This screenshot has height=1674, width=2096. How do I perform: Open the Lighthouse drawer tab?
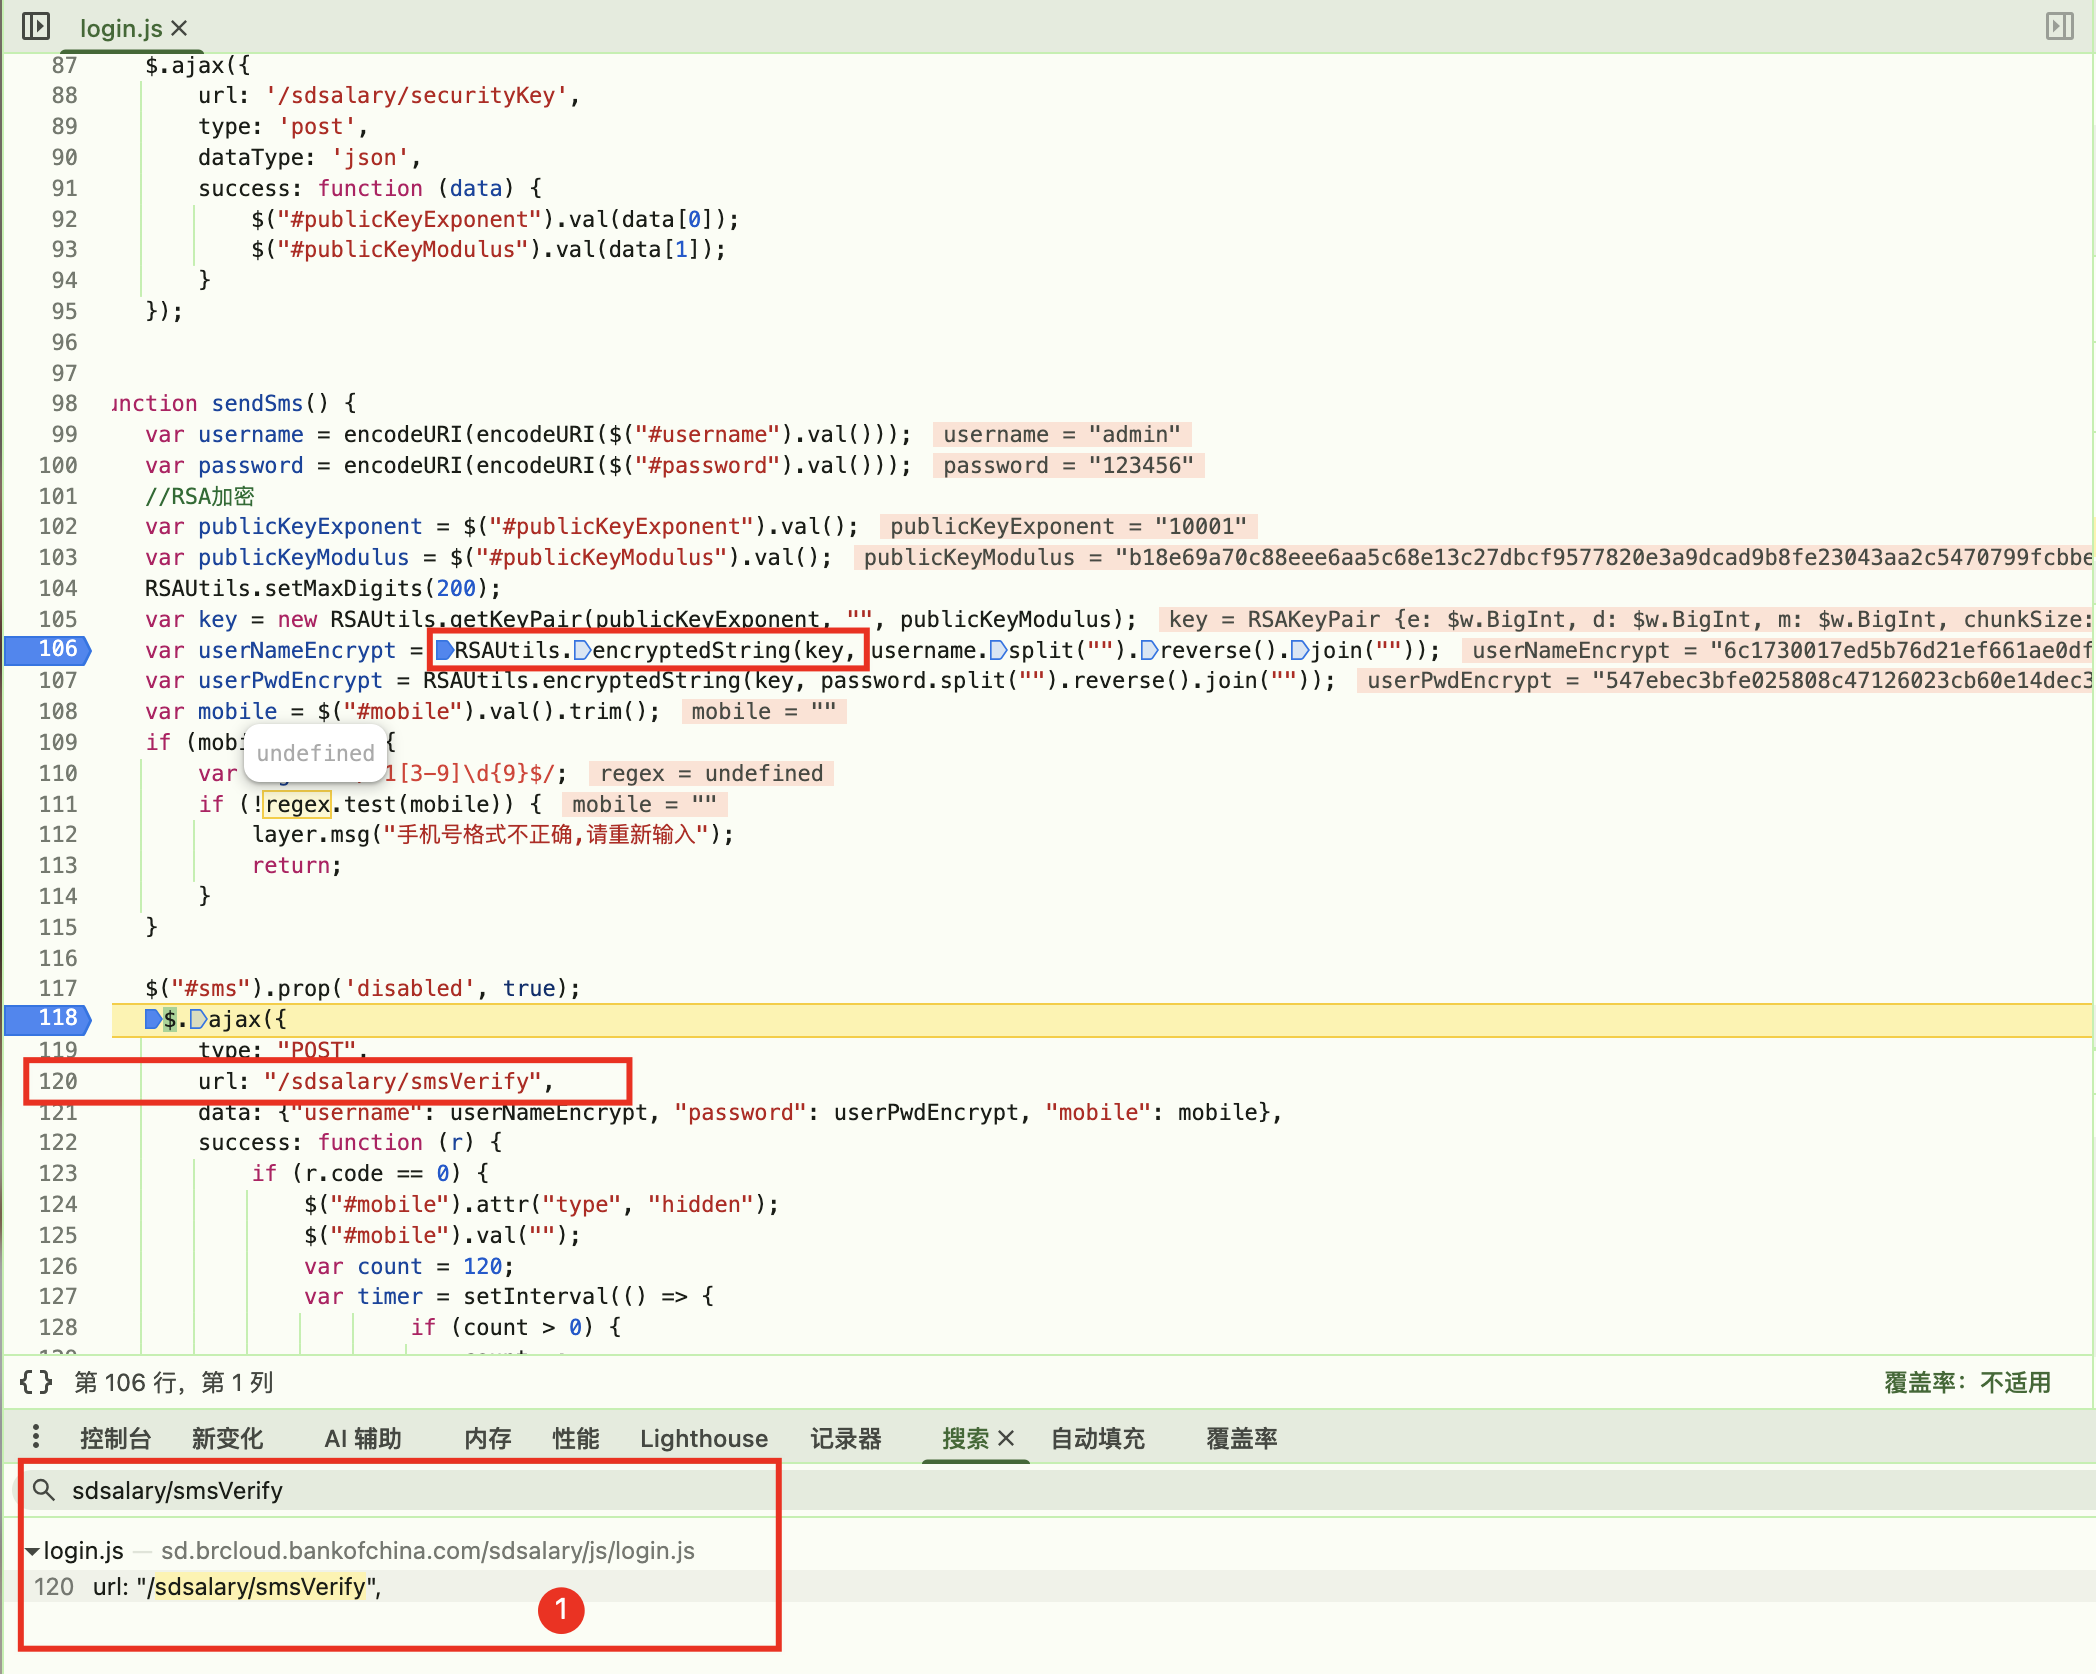coord(704,1438)
